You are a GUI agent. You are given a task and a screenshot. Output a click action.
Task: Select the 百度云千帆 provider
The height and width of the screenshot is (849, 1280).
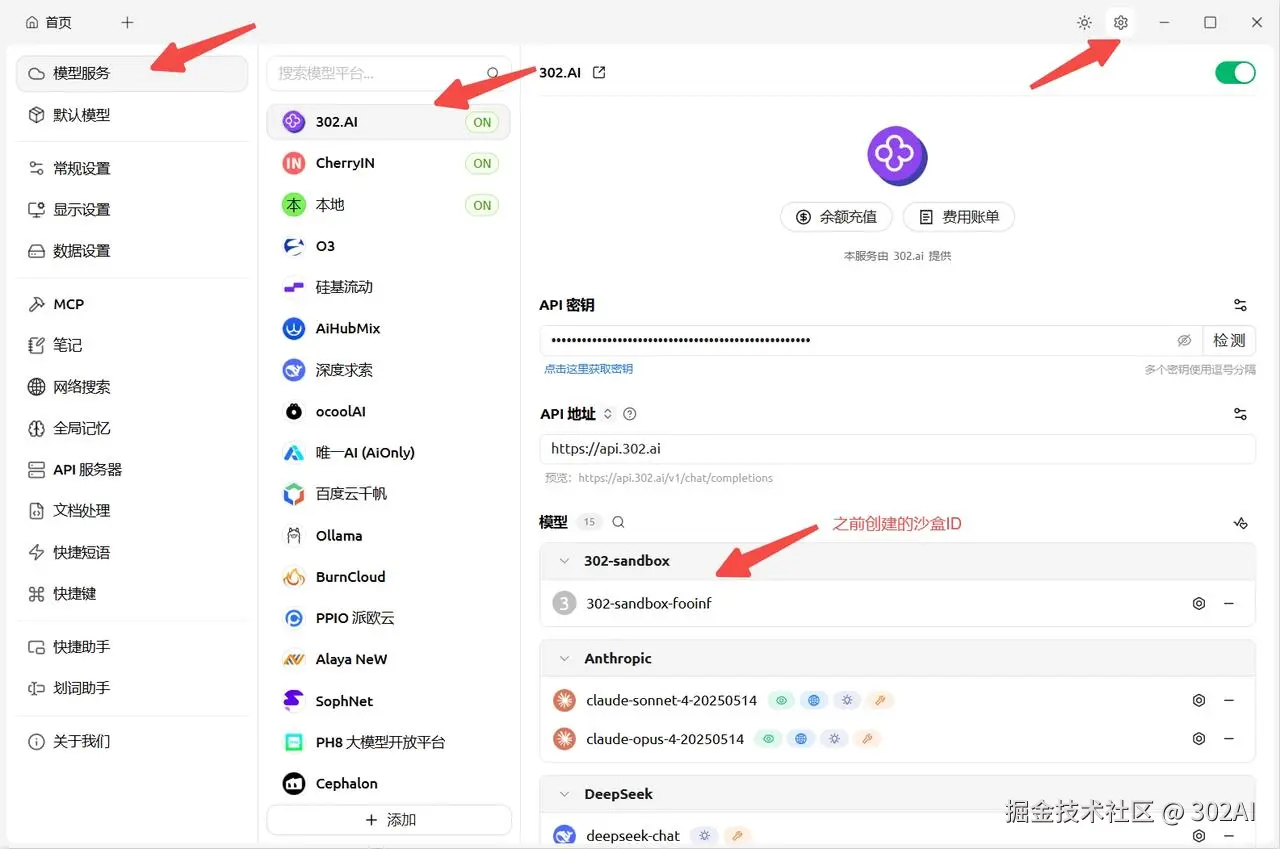(389, 494)
